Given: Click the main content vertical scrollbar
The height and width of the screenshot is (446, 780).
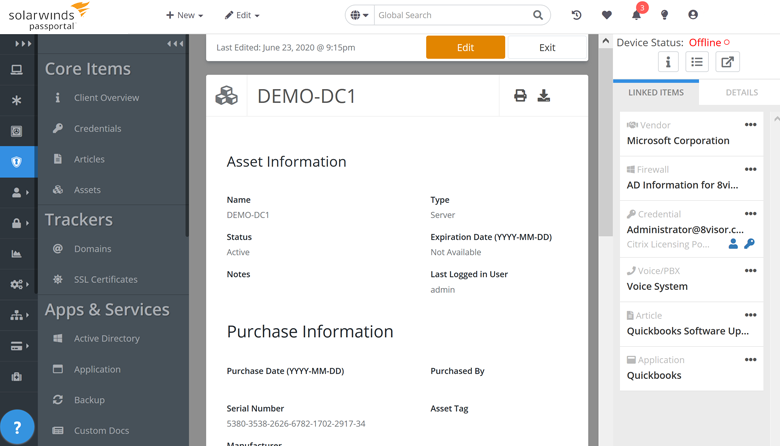Looking at the screenshot, I should (x=605, y=143).
